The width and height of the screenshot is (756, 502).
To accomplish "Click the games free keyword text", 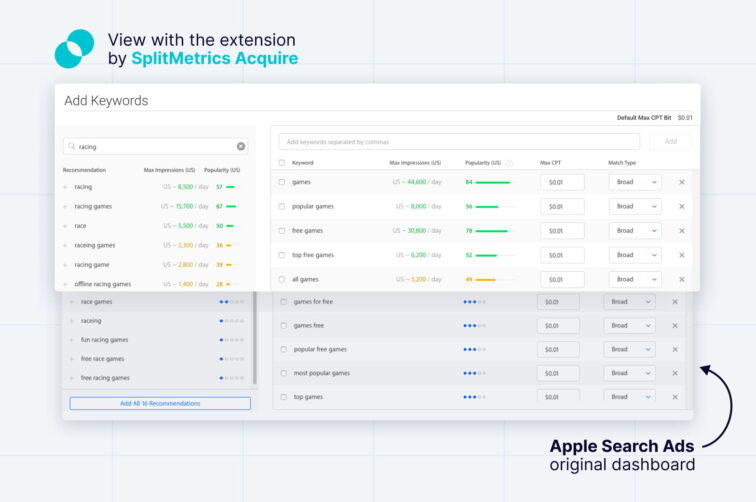I will coord(309,326).
